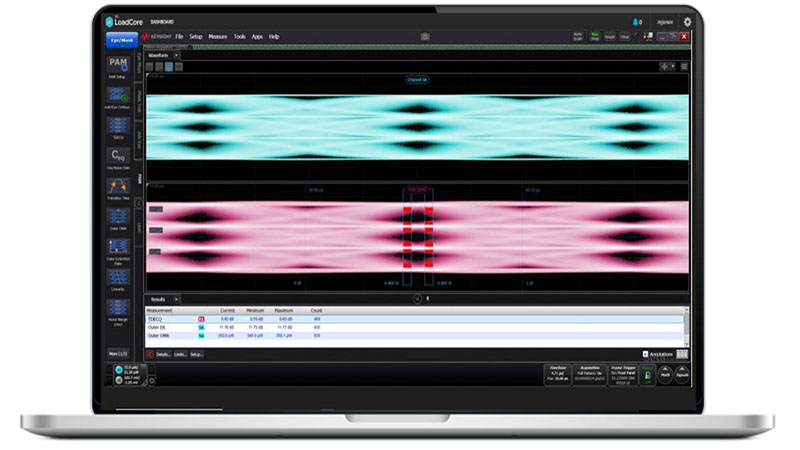This screenshot has height=450, width=800.
Task: Open the Math function round button
Action: pyautogui.click(x=665, y=374)
